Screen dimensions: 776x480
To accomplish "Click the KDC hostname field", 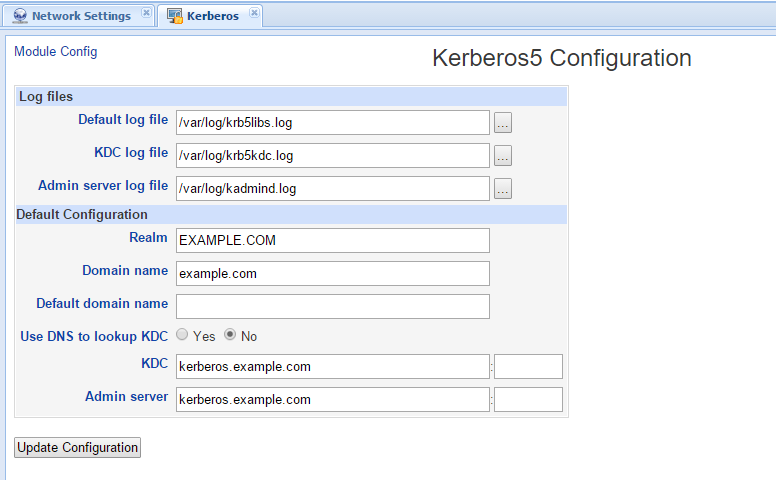I will (333, 367).
